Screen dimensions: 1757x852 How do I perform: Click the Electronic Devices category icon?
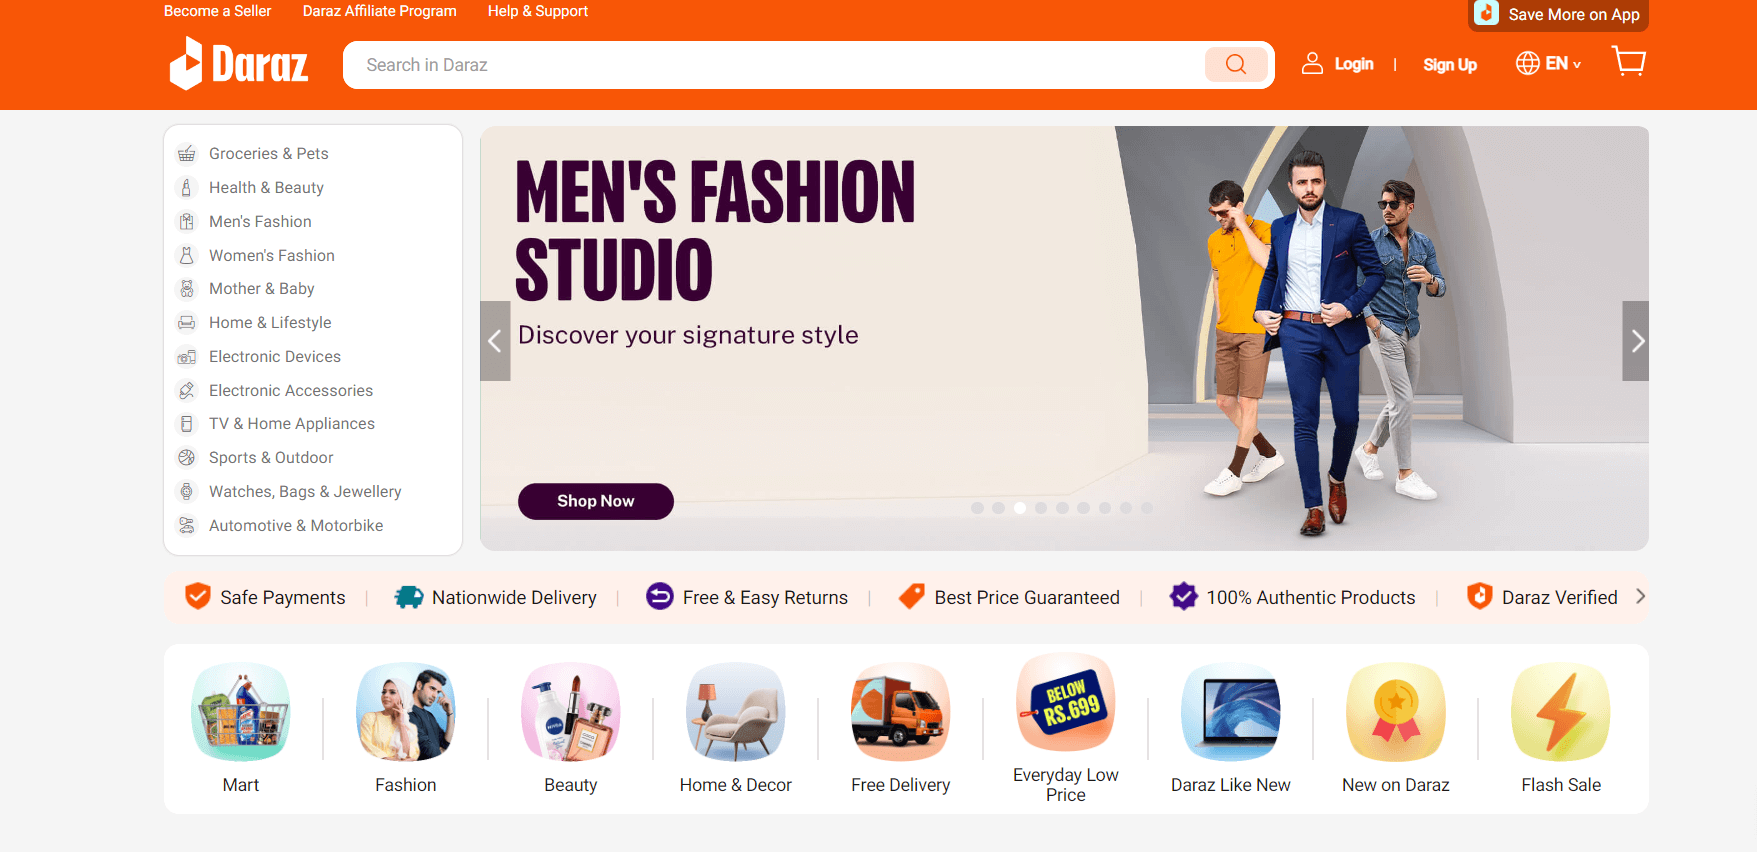point(187,356)
